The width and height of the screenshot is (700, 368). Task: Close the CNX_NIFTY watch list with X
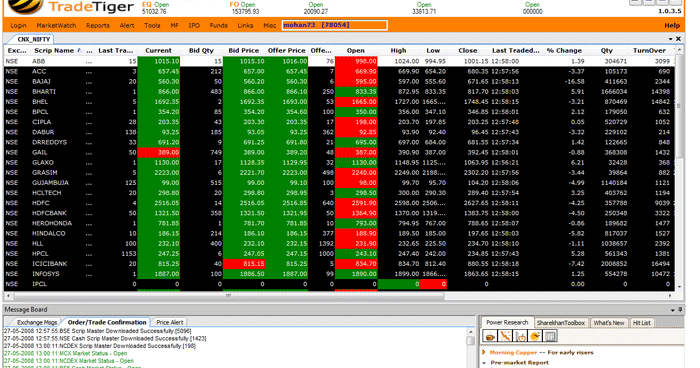click(x=678, y=39)
